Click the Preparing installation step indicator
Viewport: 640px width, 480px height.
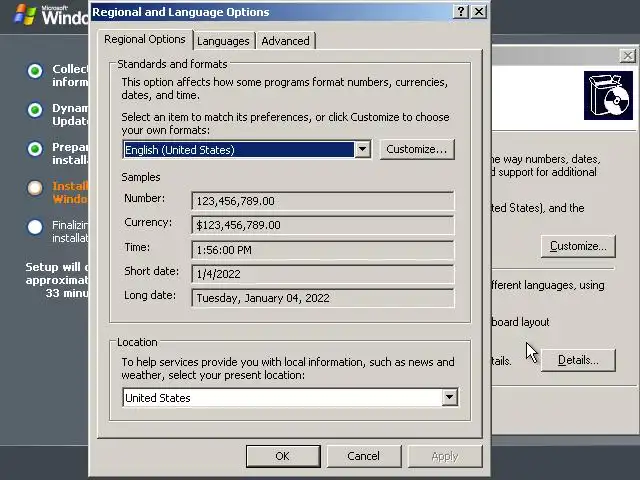click(35, 149)
